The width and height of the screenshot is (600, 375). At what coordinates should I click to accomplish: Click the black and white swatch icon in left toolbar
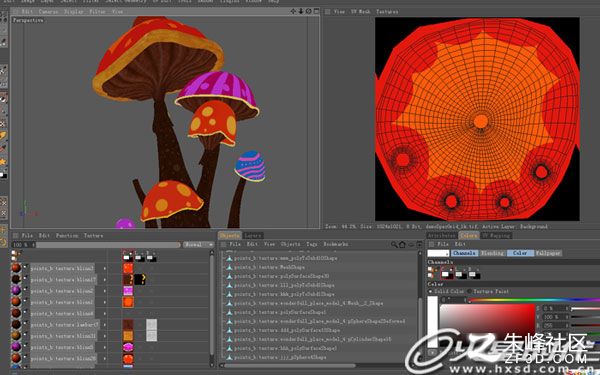(x=3, y=175)
